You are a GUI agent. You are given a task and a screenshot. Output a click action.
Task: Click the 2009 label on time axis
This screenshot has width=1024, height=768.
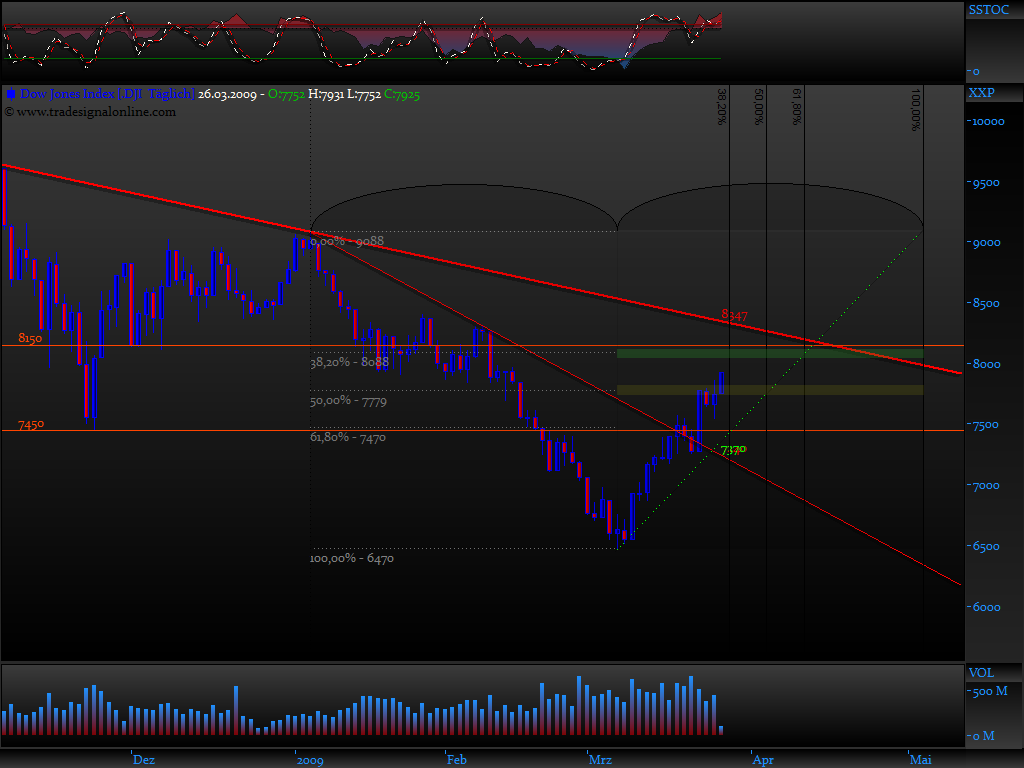click(x=310, y=760)
